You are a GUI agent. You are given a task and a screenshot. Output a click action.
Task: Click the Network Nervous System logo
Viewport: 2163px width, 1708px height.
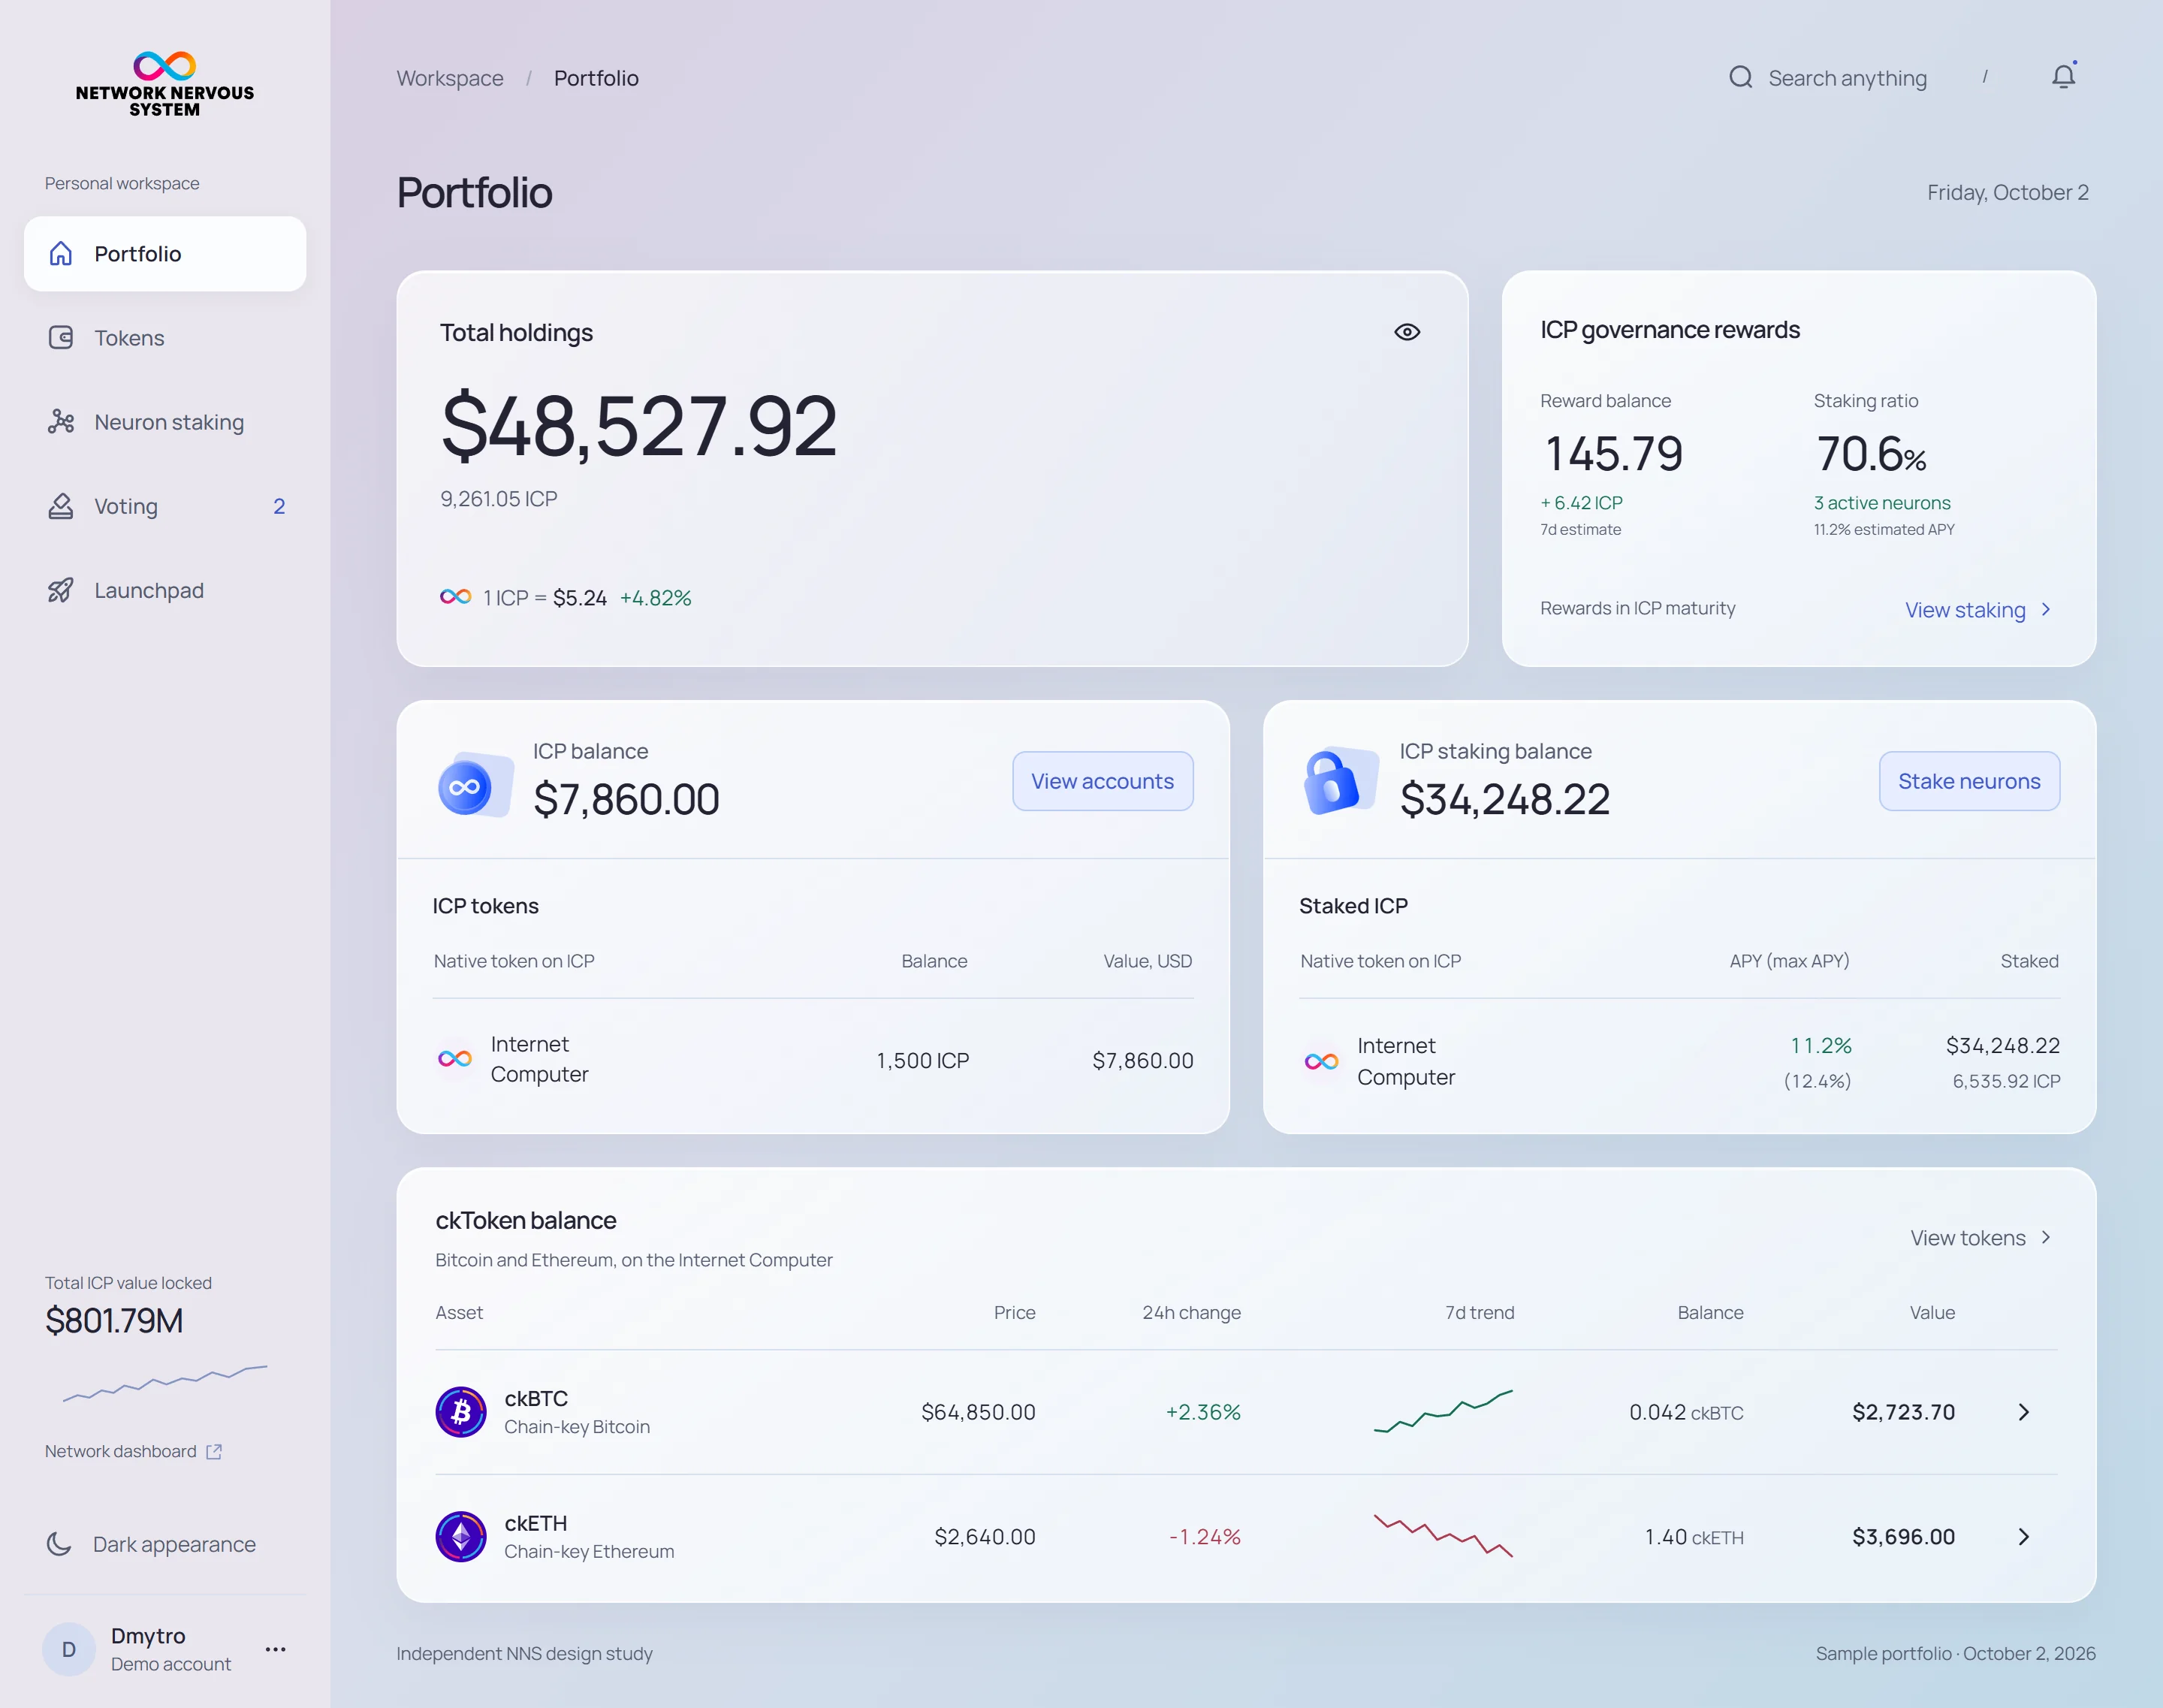tap(165, 84)
